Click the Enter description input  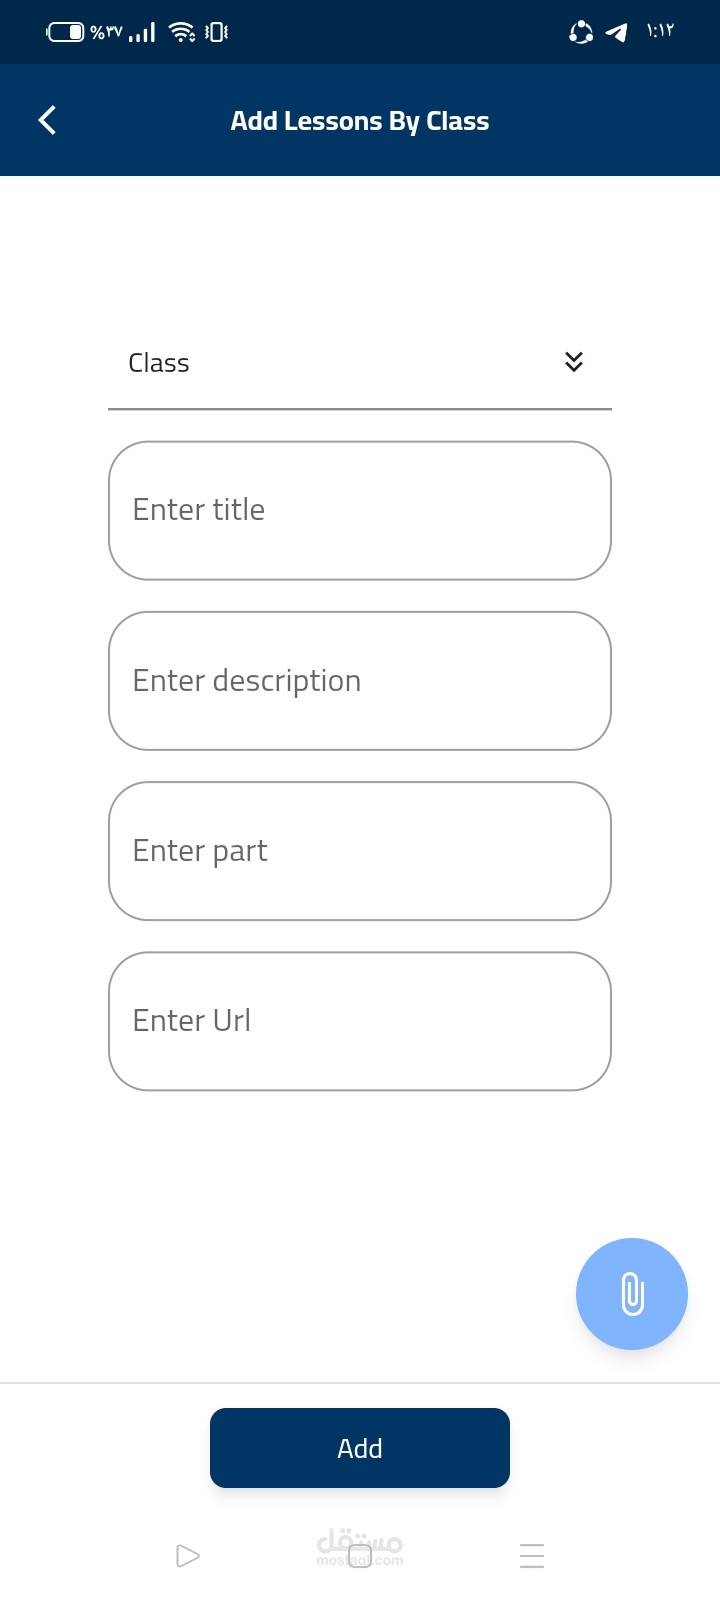(x=360, y=681)
